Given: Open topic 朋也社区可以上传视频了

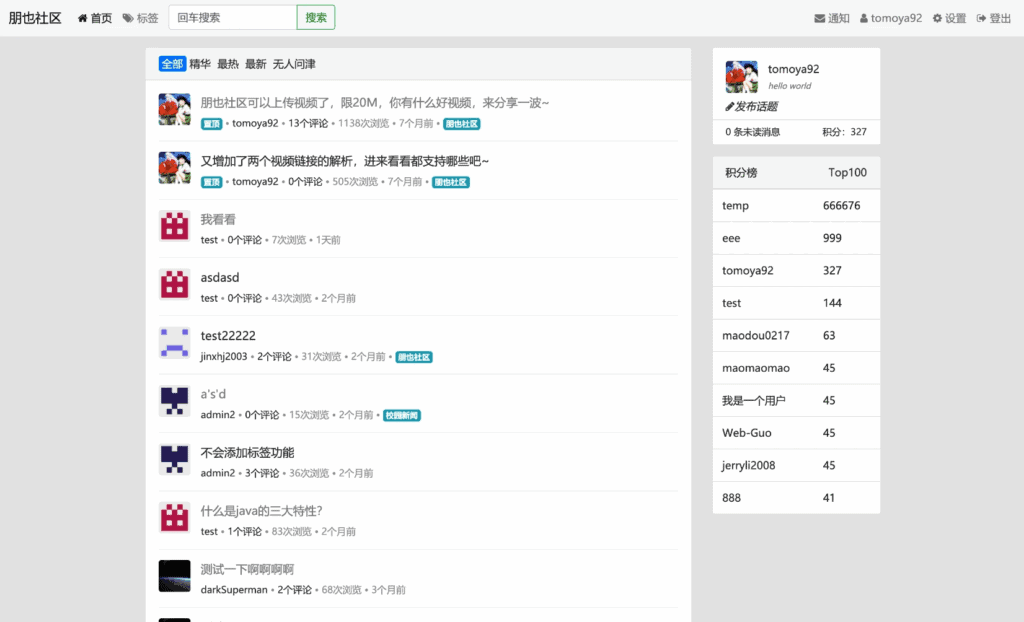Looking at the screenshot, I should point(374,103).
